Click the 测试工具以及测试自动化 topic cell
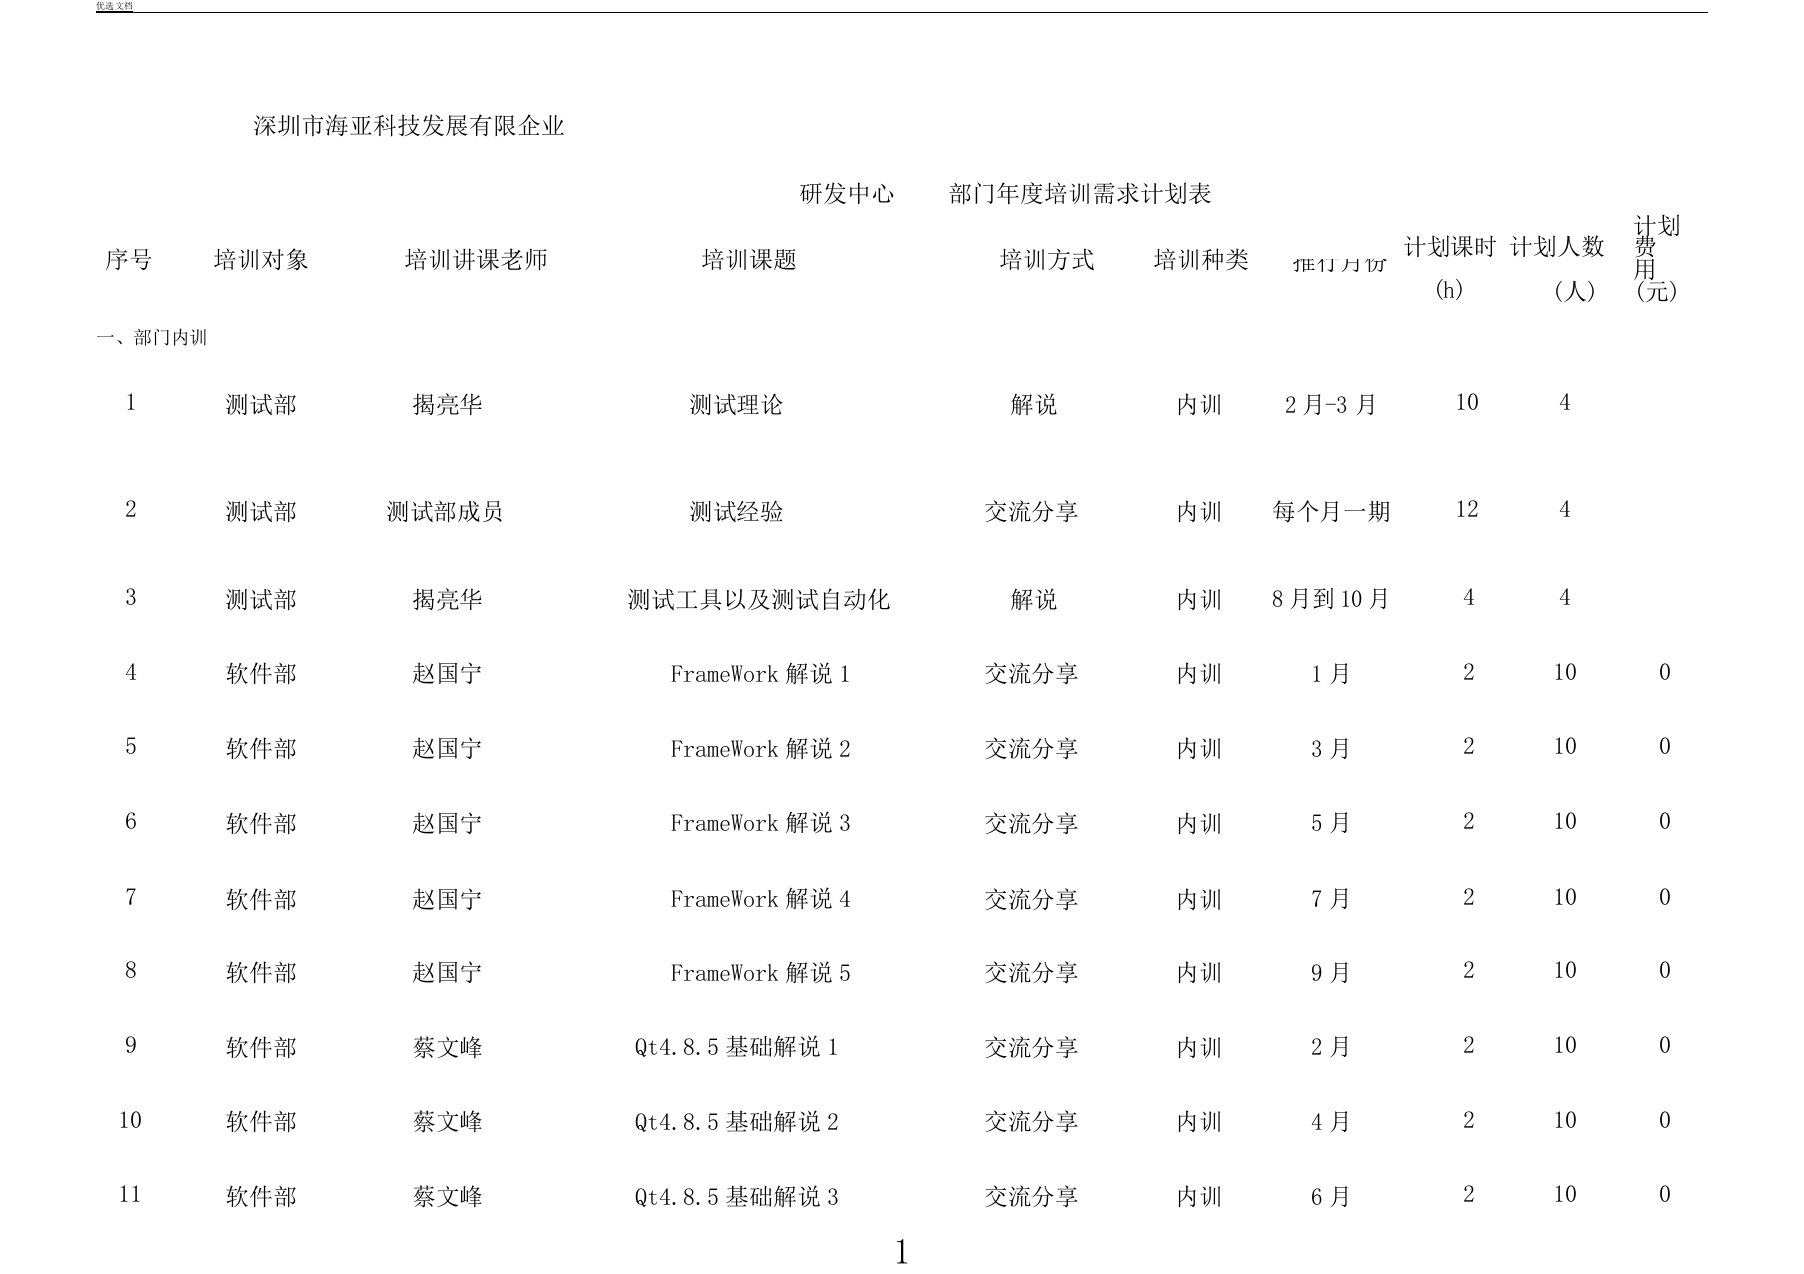Viewport: 1804px width, 1274px height. coord(759,600)
